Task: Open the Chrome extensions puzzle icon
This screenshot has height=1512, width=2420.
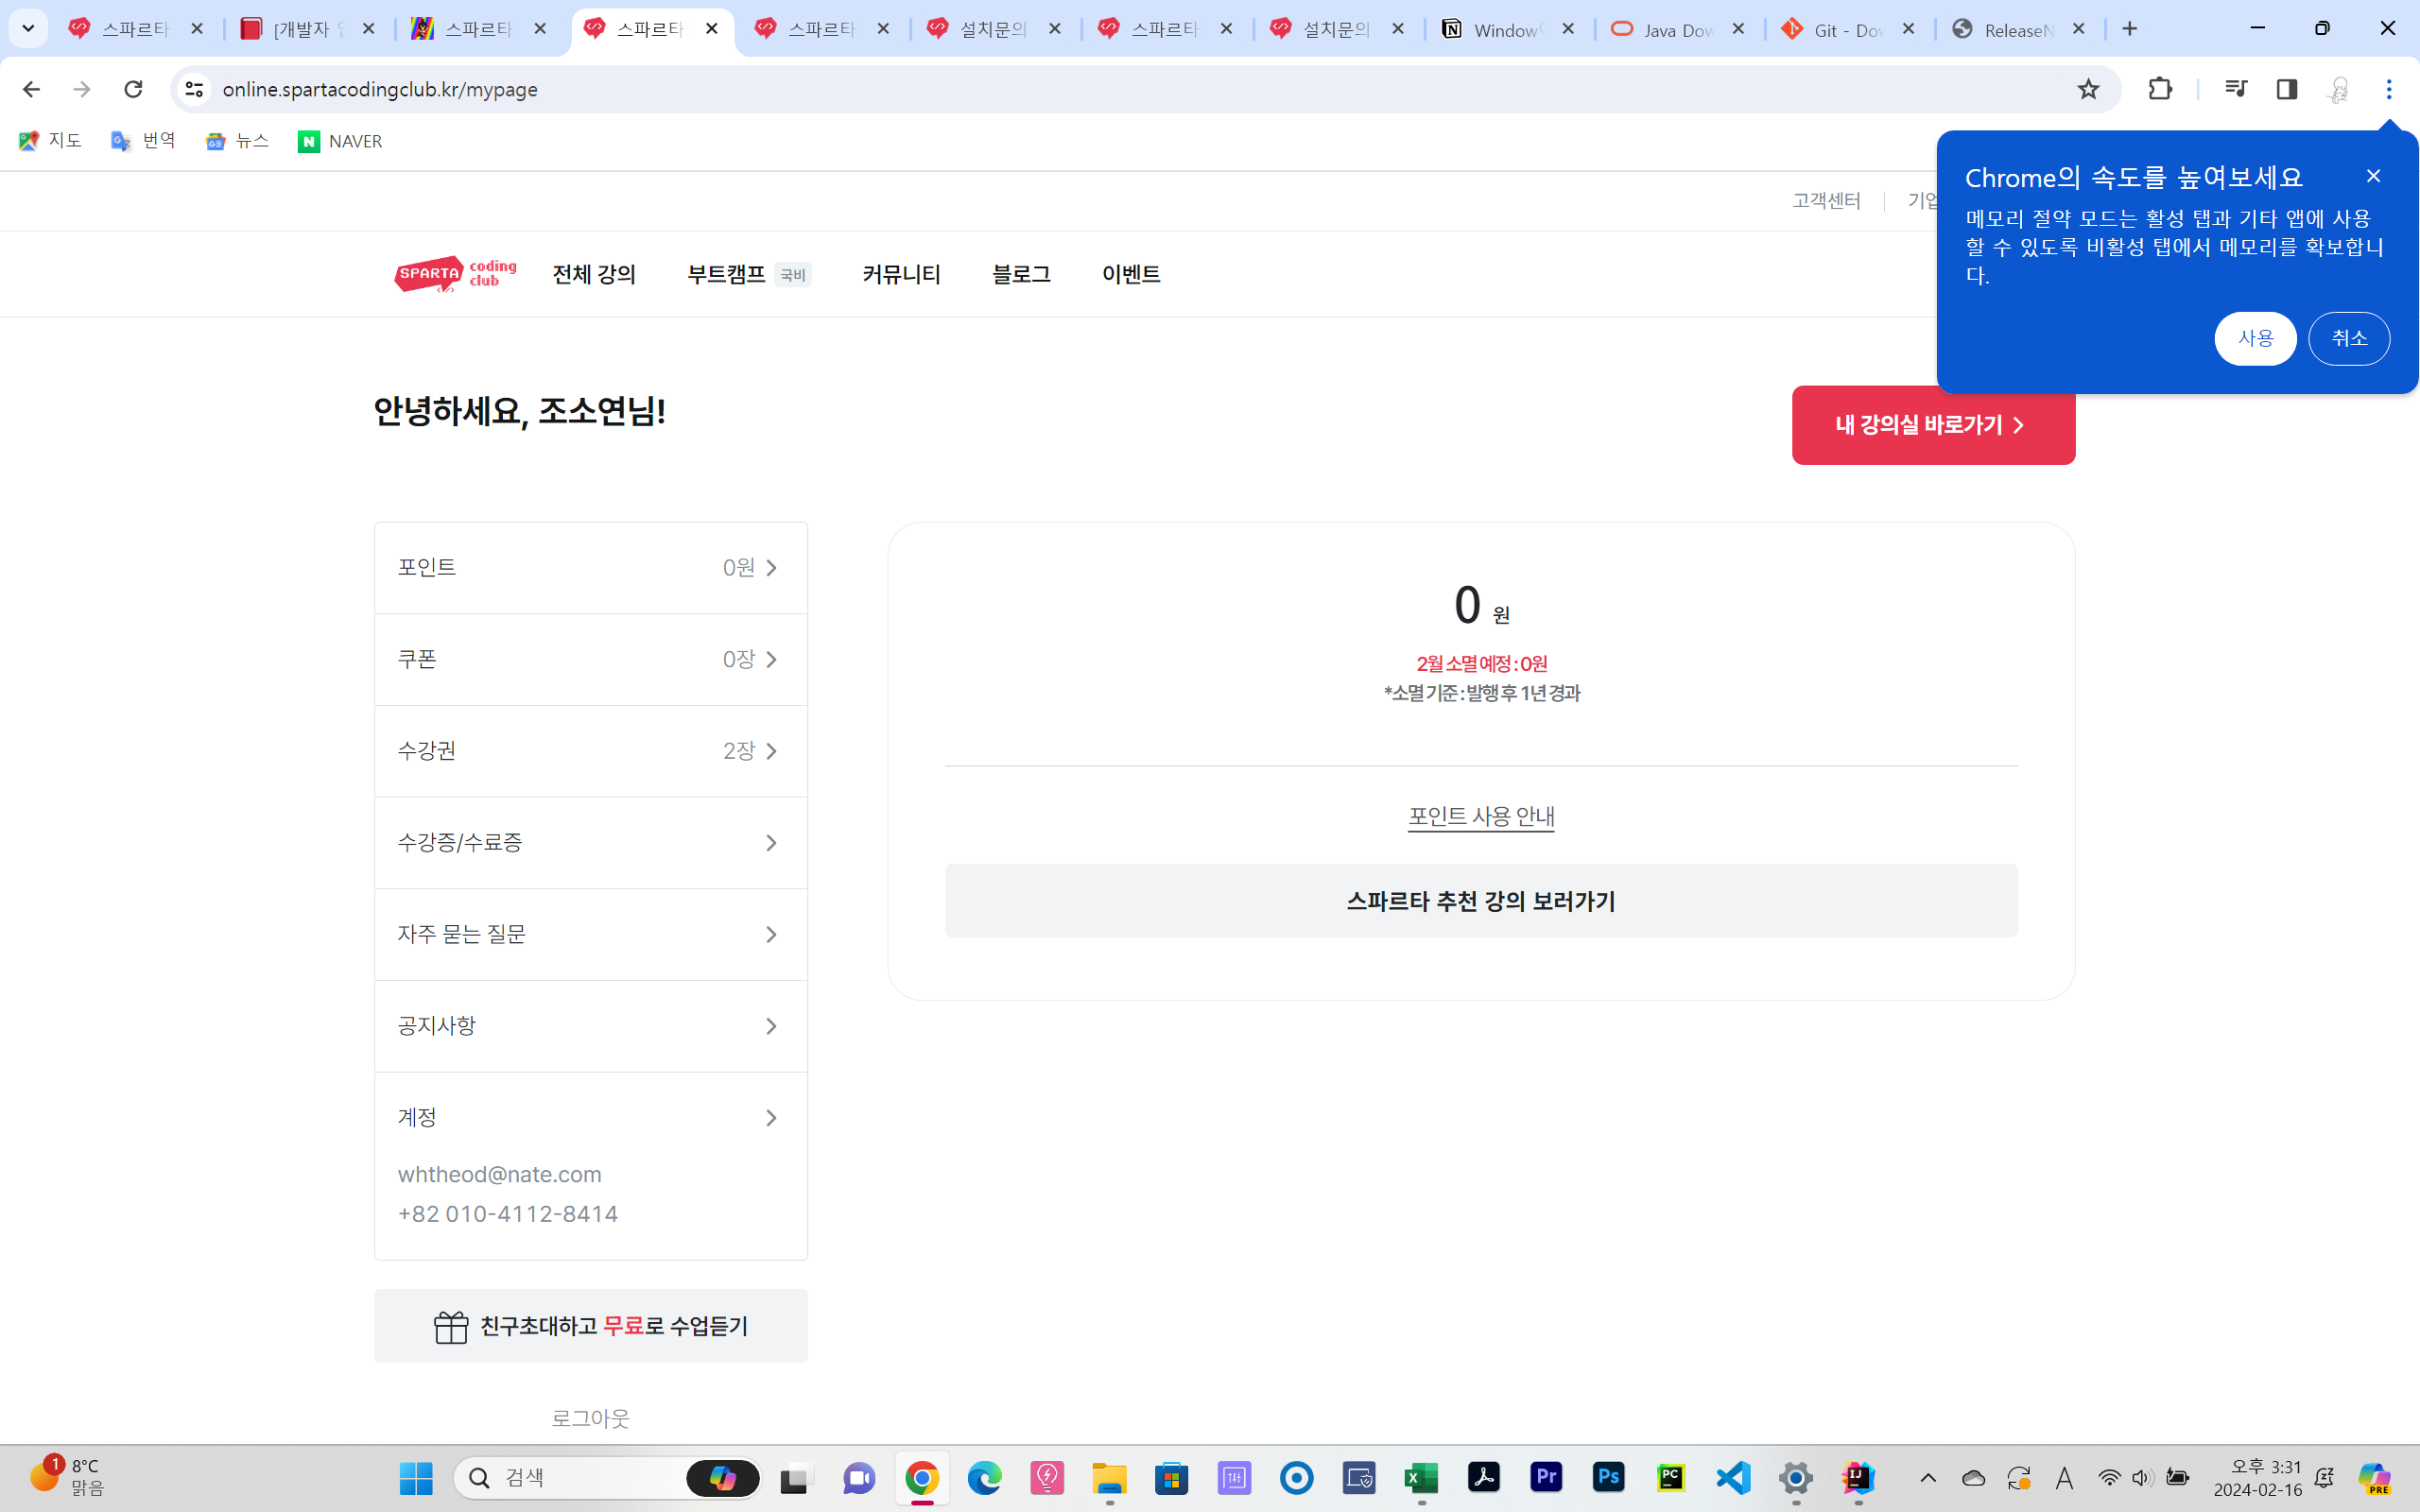Action: (x=2160, y=89)
